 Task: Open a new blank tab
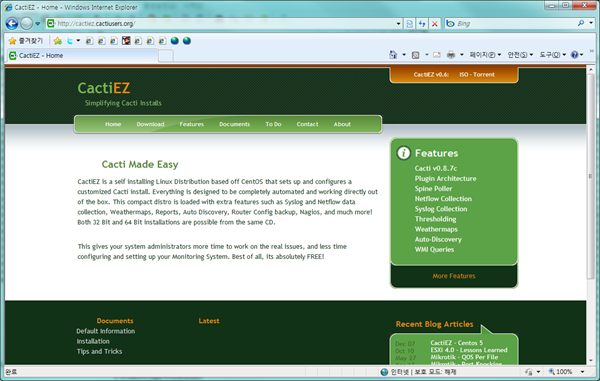[x=166, y=56]
